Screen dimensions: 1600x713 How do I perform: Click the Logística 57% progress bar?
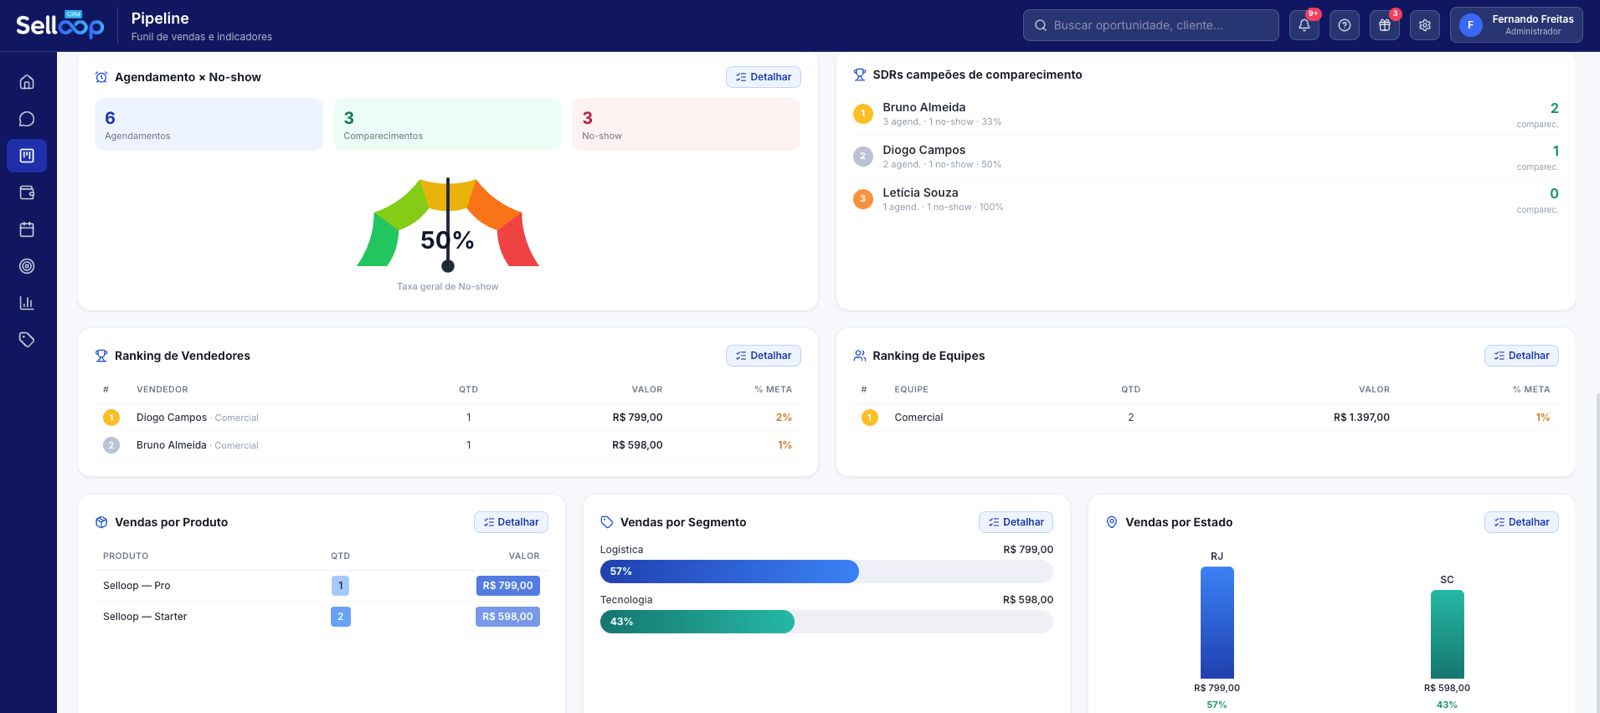pos(826,572)
